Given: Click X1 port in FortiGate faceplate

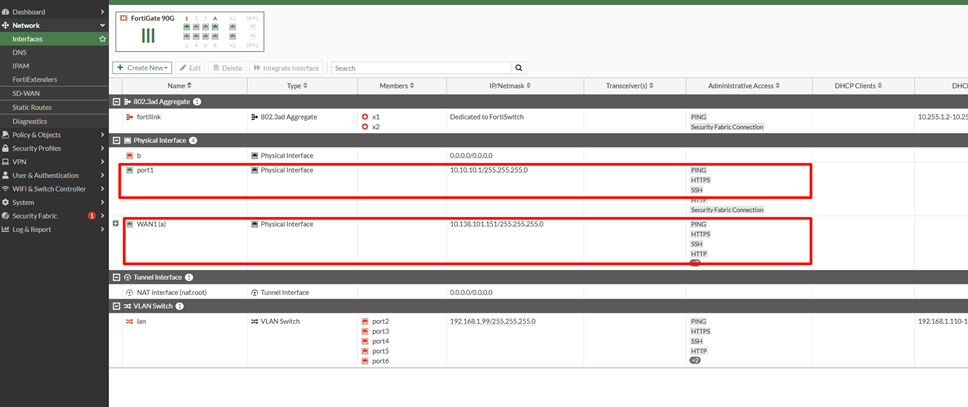Looking at the screenshot, I should pyautogui.click(x=233, y=27).
